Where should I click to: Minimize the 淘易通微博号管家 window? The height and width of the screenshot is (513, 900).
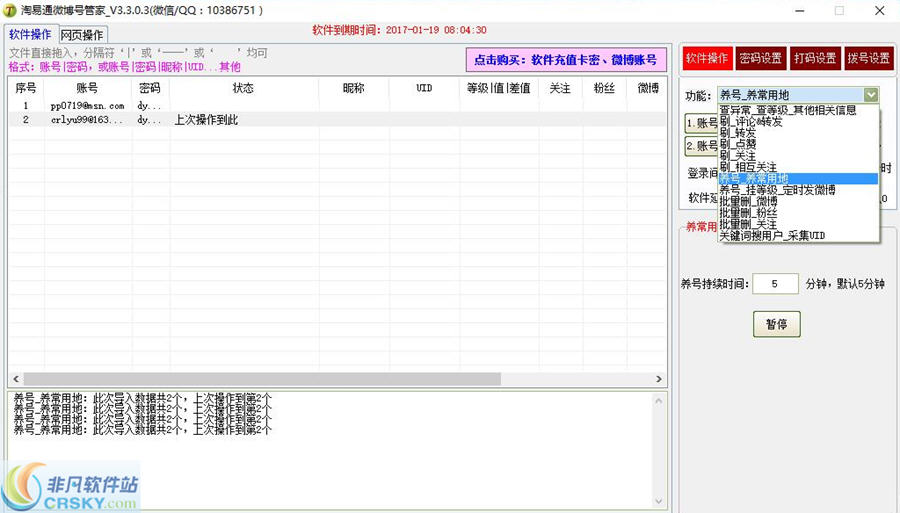click(x=800, y=10)
